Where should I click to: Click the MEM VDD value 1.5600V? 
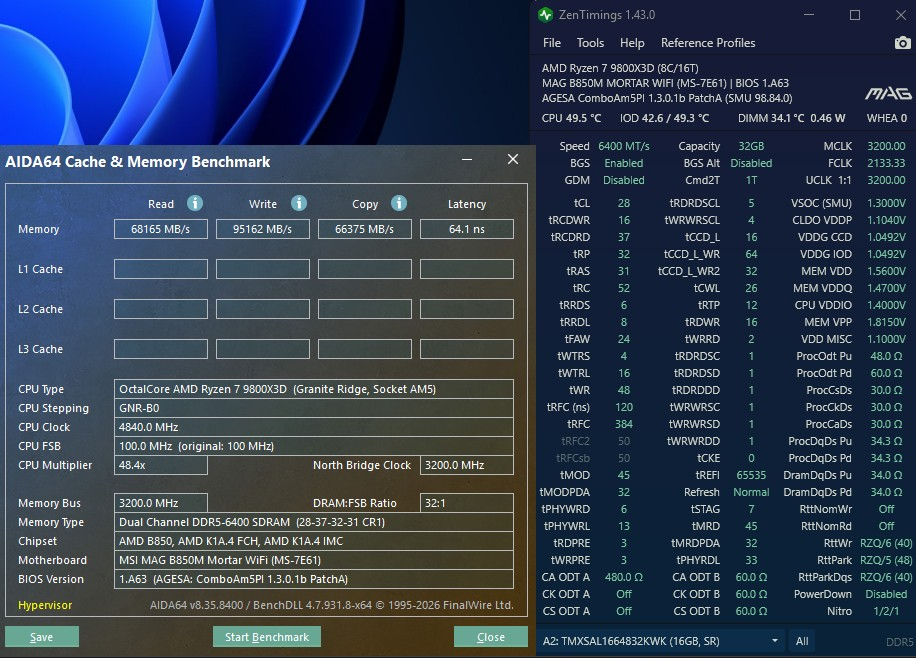(x=884, y=271)
